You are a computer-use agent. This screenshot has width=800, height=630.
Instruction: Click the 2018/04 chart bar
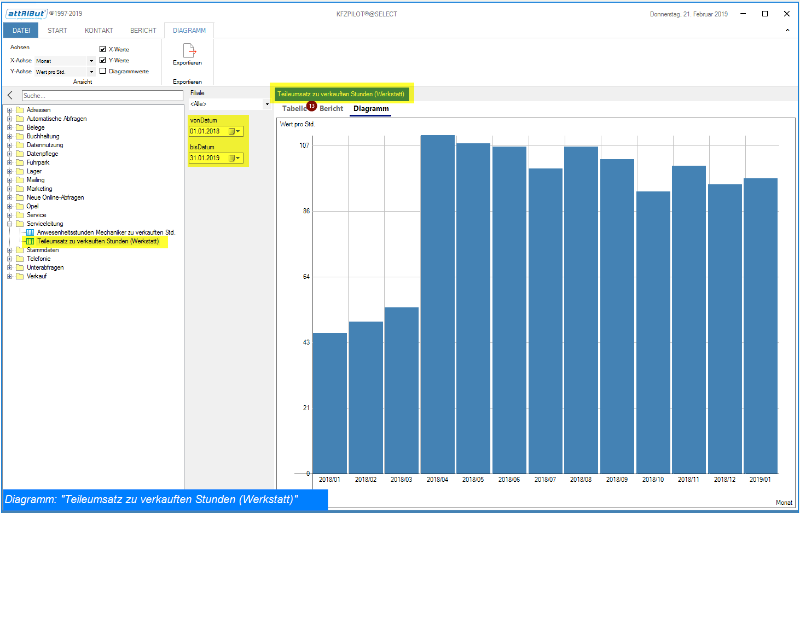coord(438,300)
